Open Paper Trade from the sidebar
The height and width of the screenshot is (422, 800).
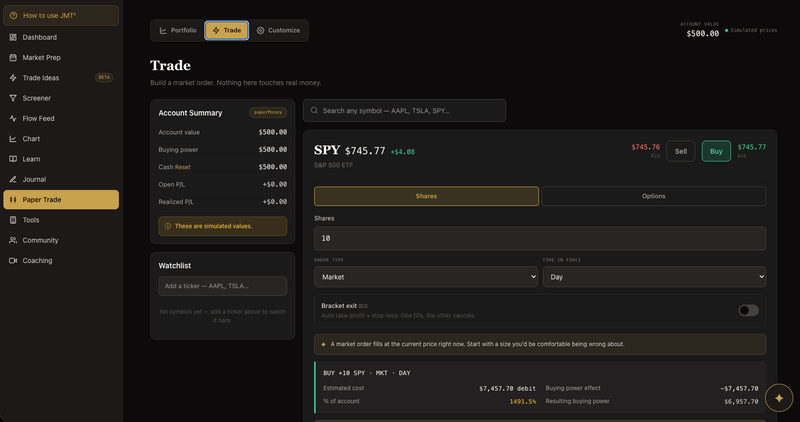61,200
